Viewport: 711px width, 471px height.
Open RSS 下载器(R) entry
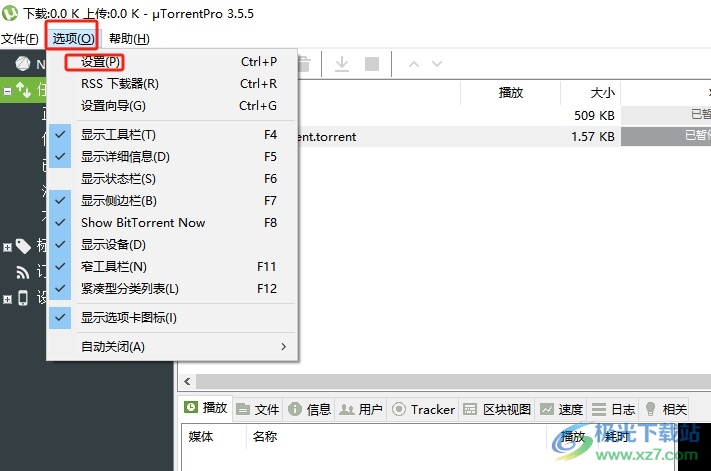(173, 84)
